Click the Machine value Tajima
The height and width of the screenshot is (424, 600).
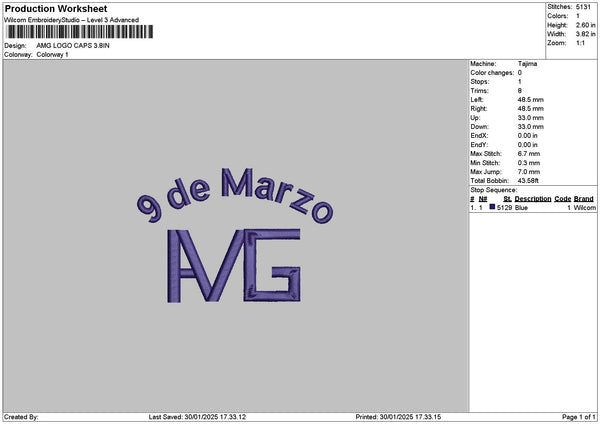pos(527,64)
